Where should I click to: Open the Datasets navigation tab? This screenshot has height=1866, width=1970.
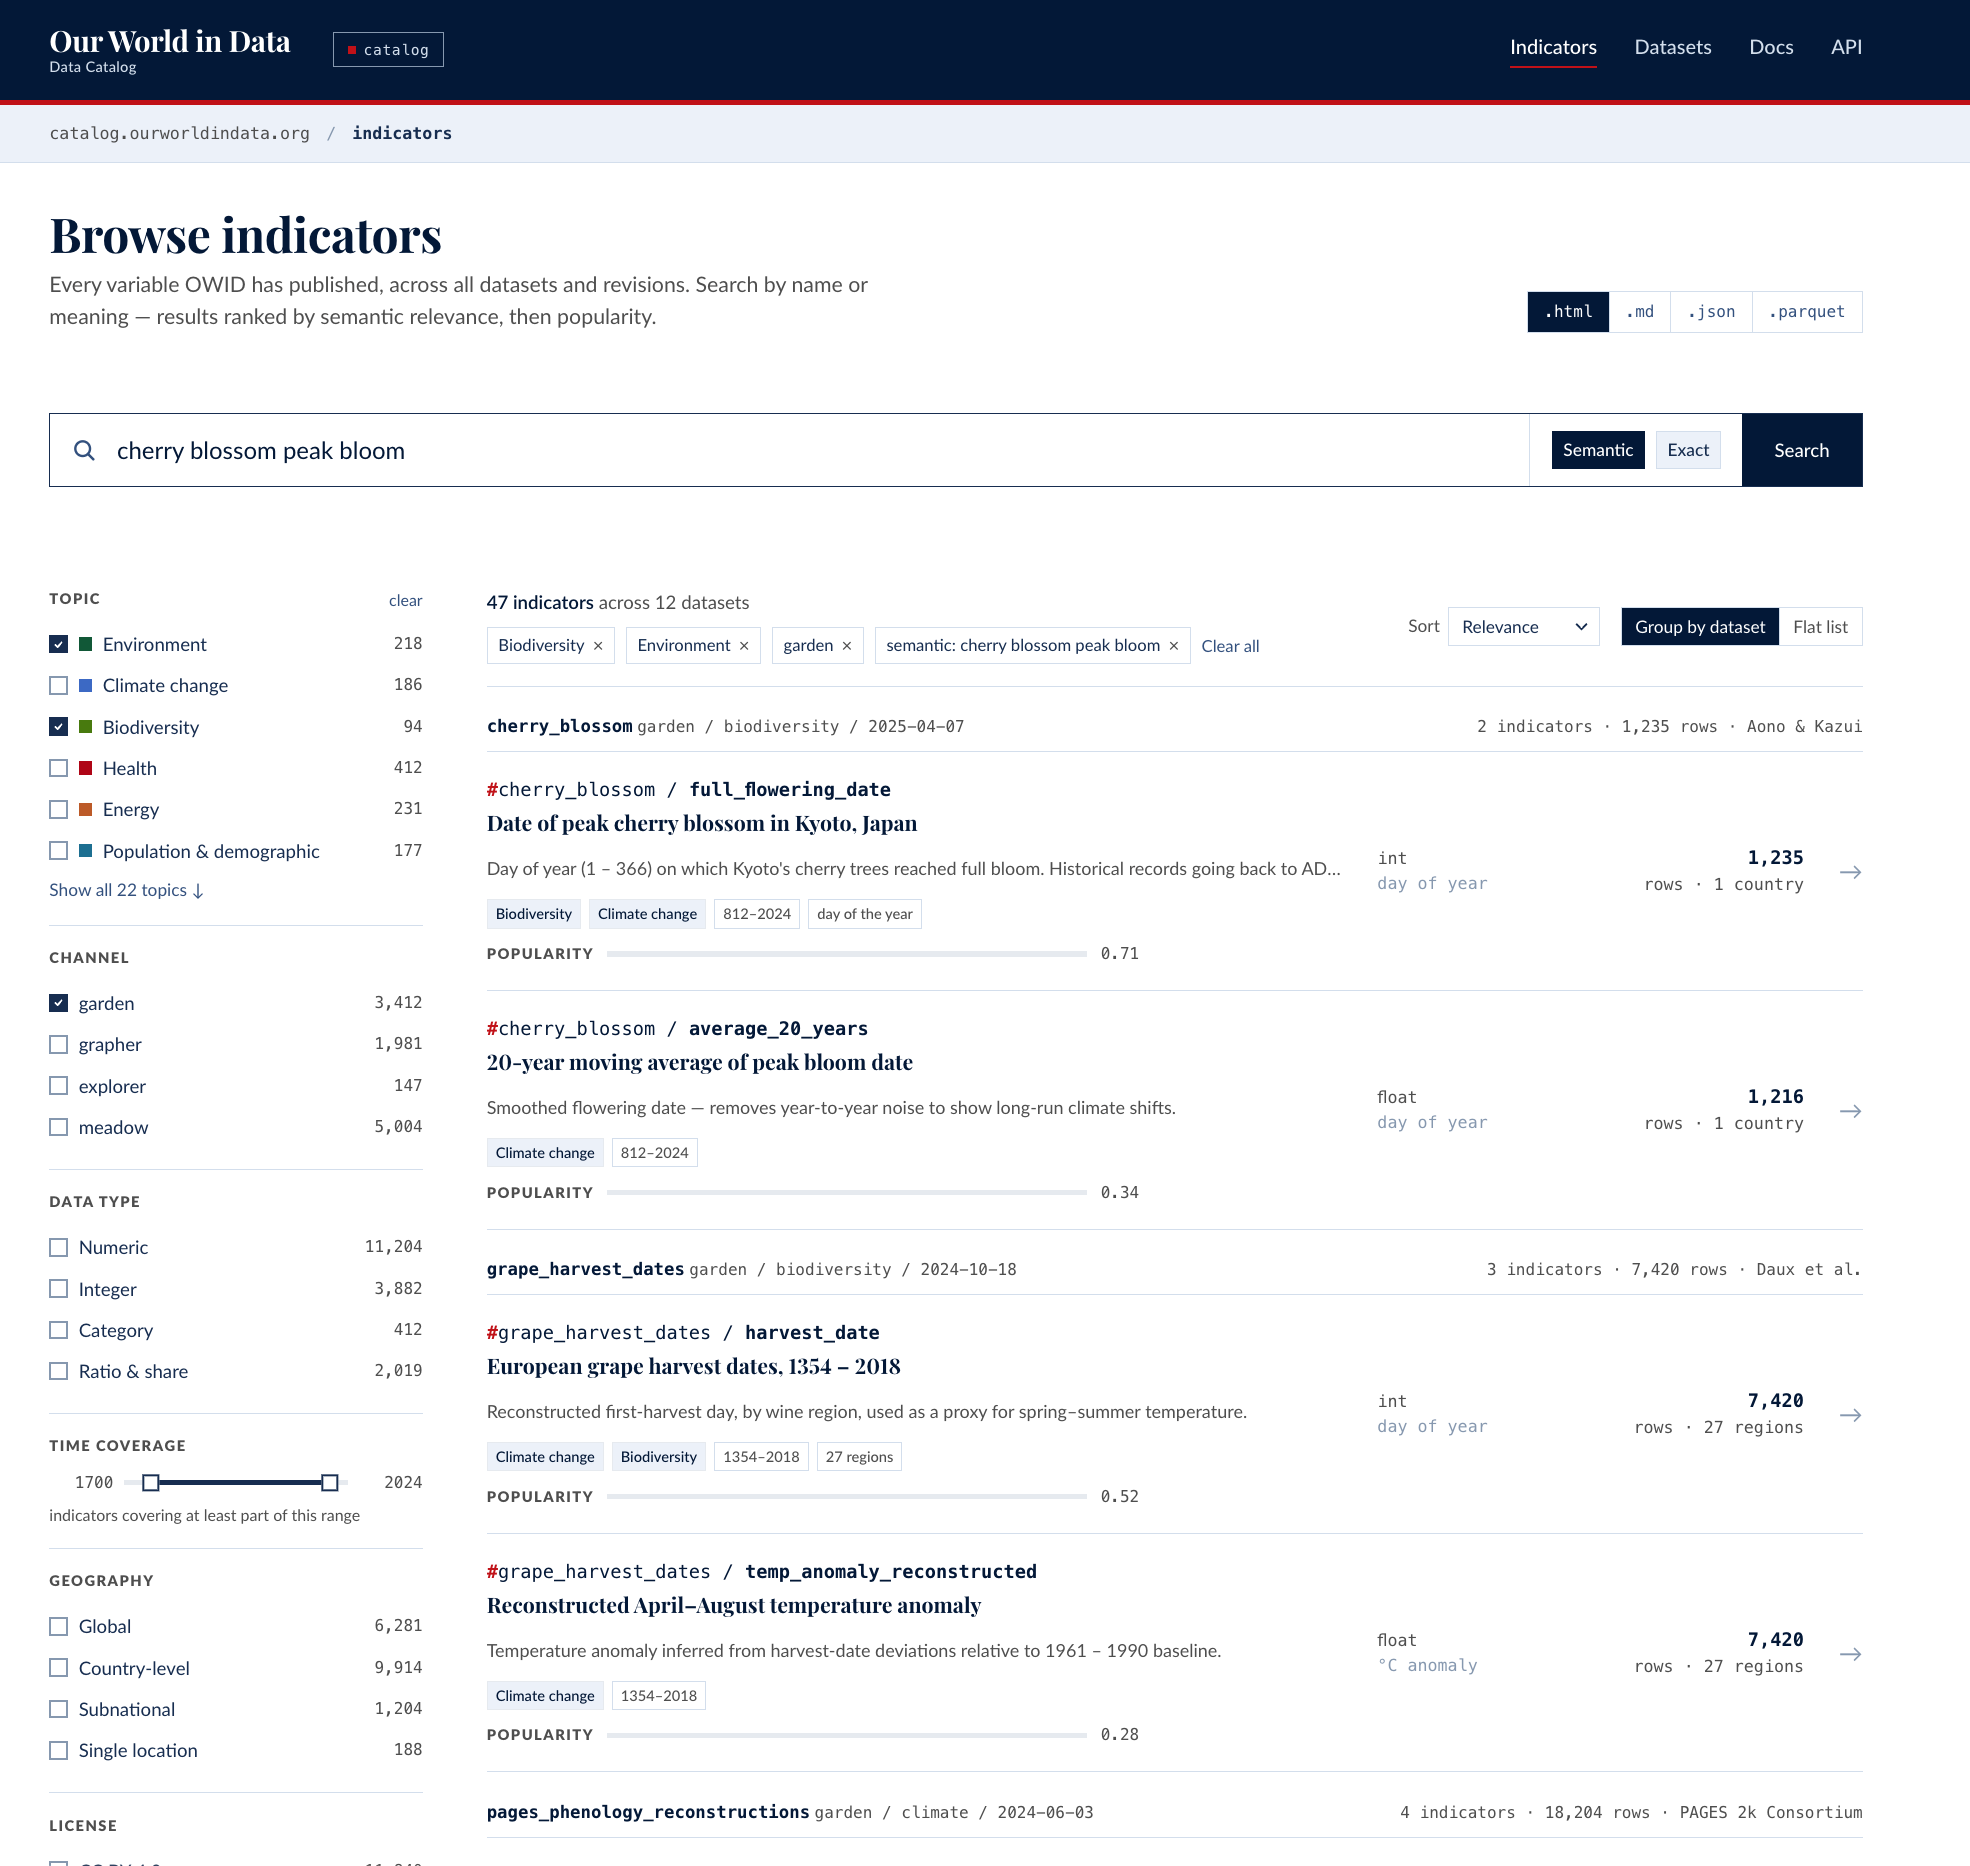(1672, 47)
